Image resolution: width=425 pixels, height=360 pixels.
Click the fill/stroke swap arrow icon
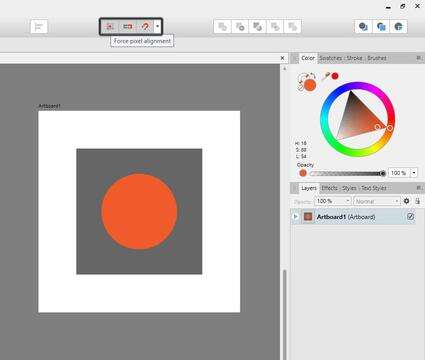[312, 75]
